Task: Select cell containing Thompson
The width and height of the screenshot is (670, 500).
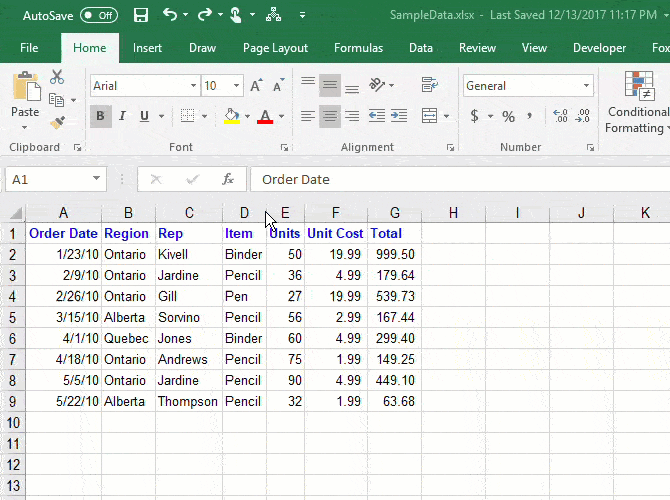Action: pyautogui.click(x=188, y=401)
